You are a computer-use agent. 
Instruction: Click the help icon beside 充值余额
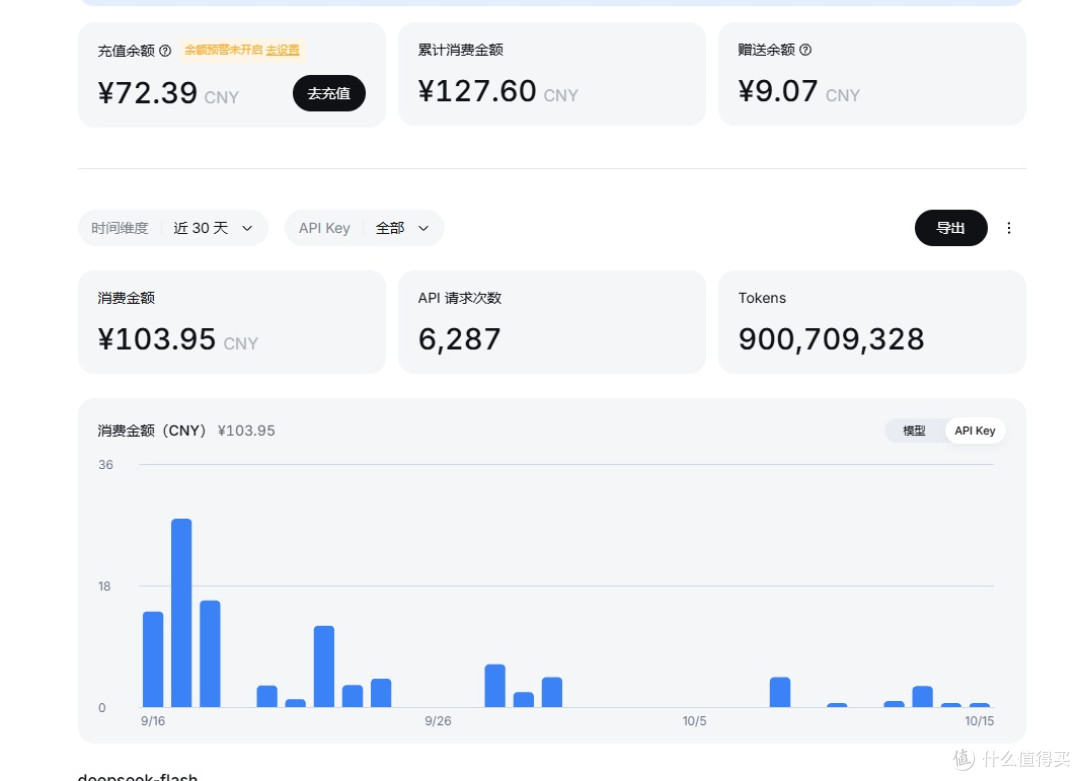click(x=165, y=50)
